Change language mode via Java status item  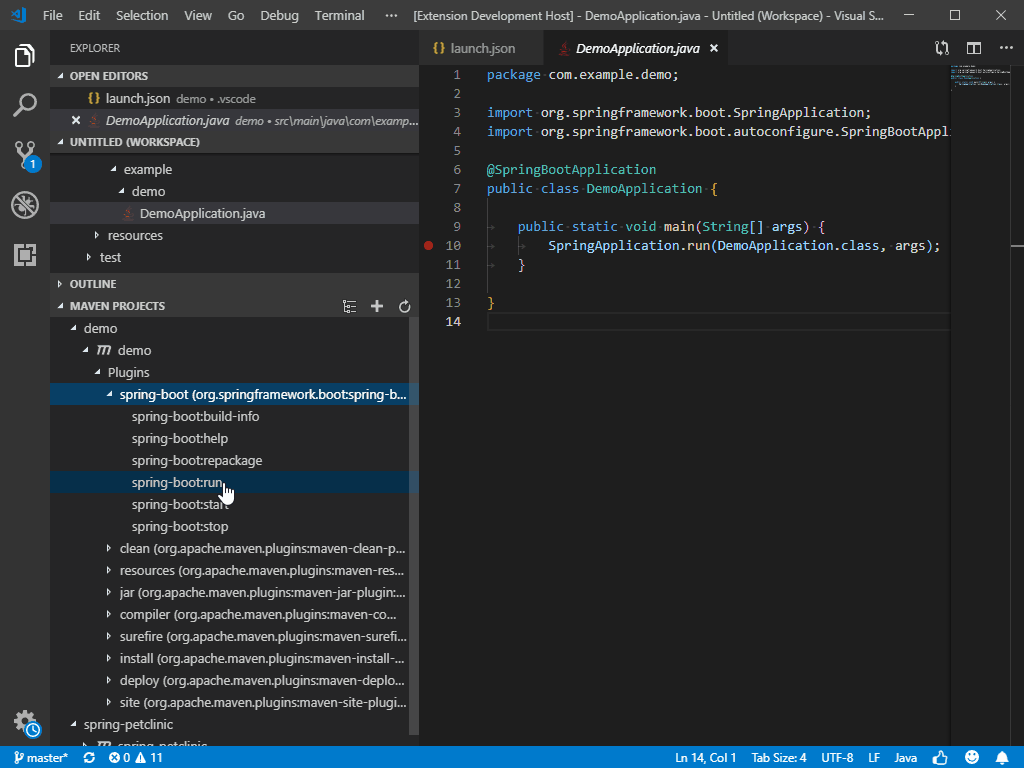905,758
